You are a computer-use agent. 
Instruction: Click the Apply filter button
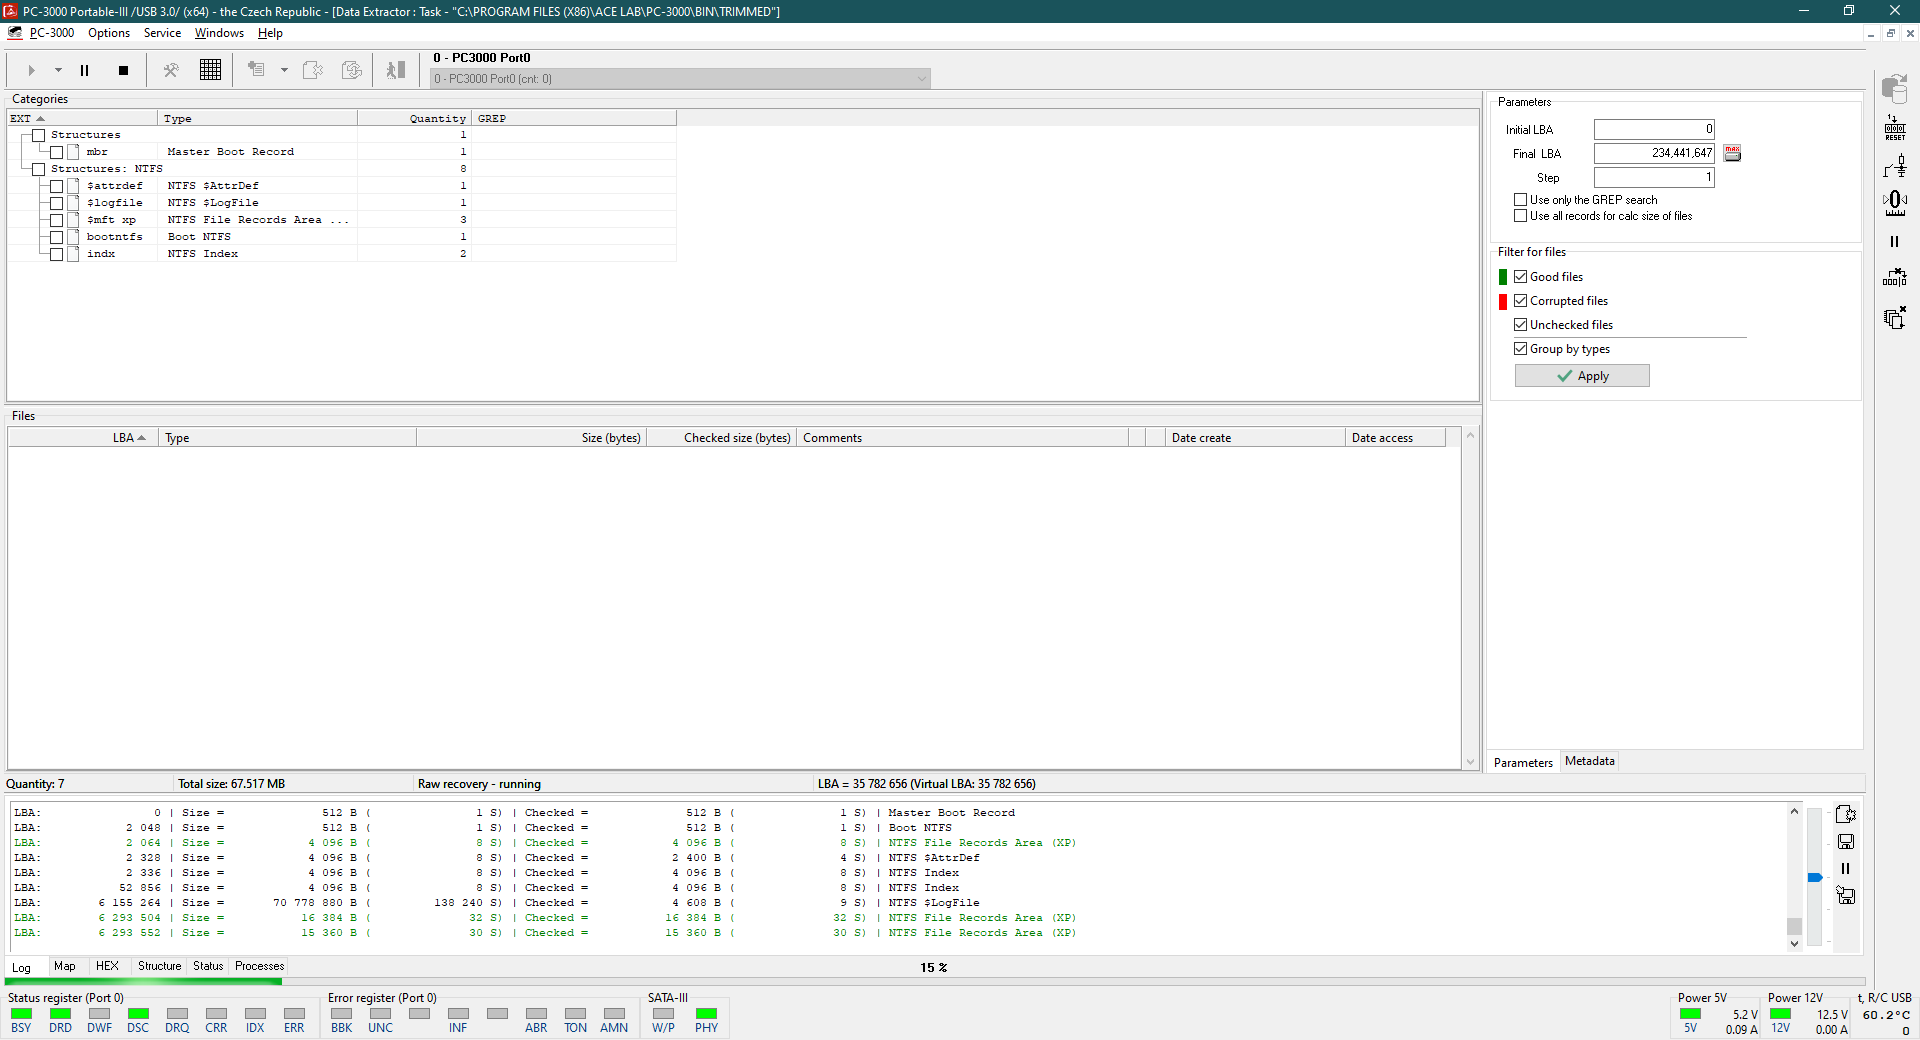[x=1581, y=376]
